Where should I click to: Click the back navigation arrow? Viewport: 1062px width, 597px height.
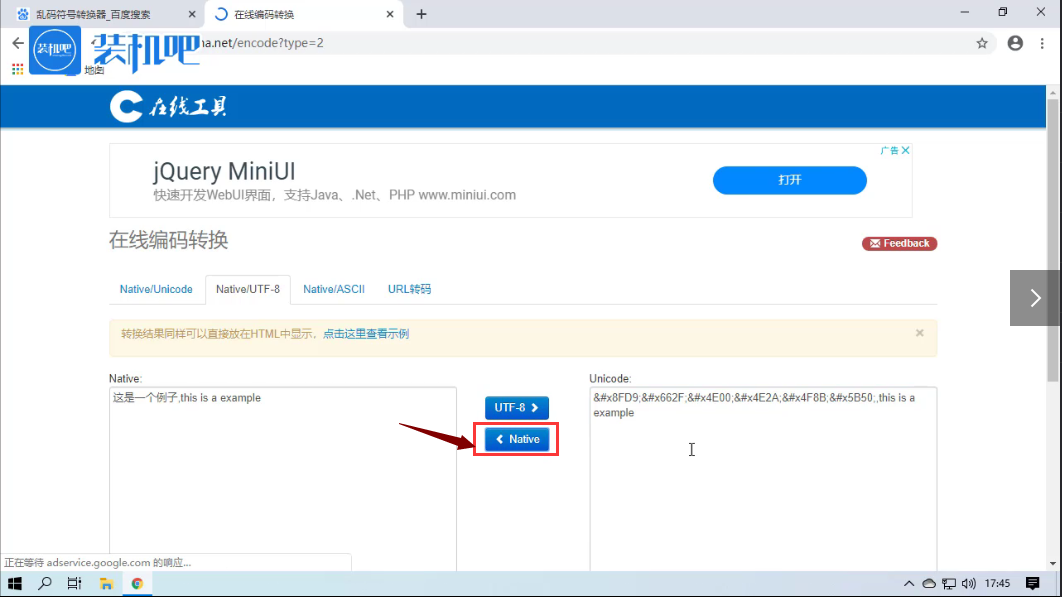17,43
